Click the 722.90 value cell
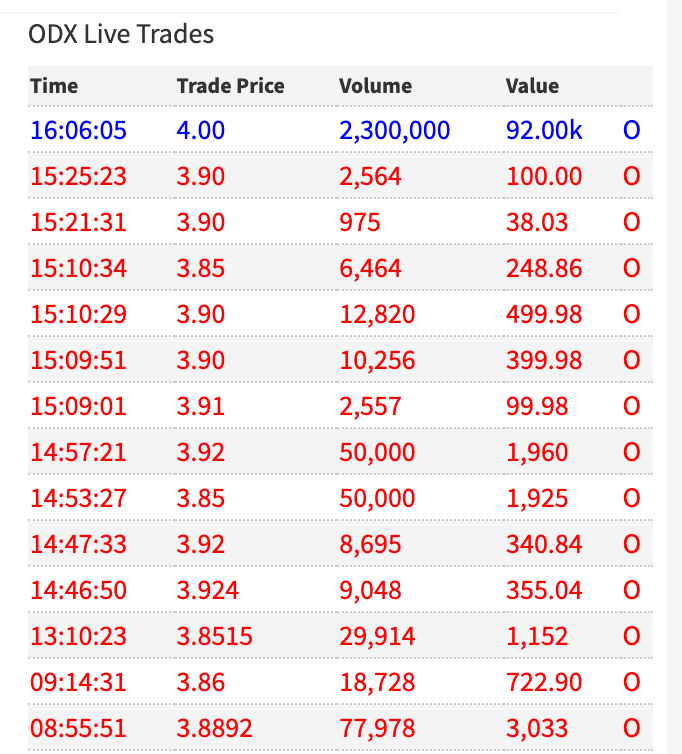682x754 pixels. [x=544, y=682]
